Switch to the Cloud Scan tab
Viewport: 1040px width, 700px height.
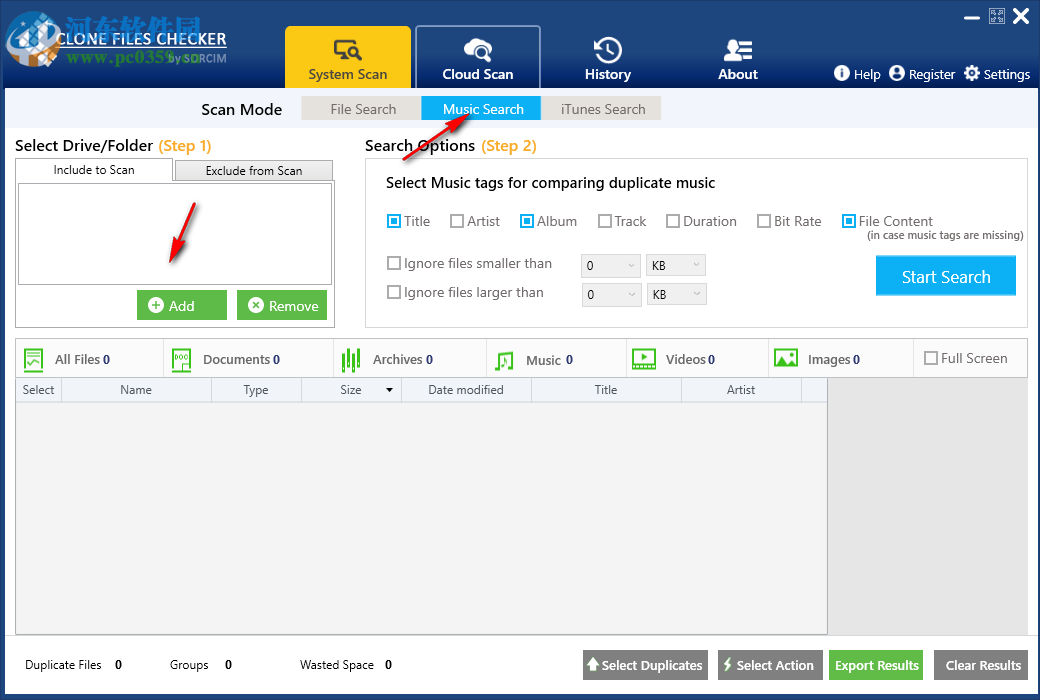click(x=478, y=57)
